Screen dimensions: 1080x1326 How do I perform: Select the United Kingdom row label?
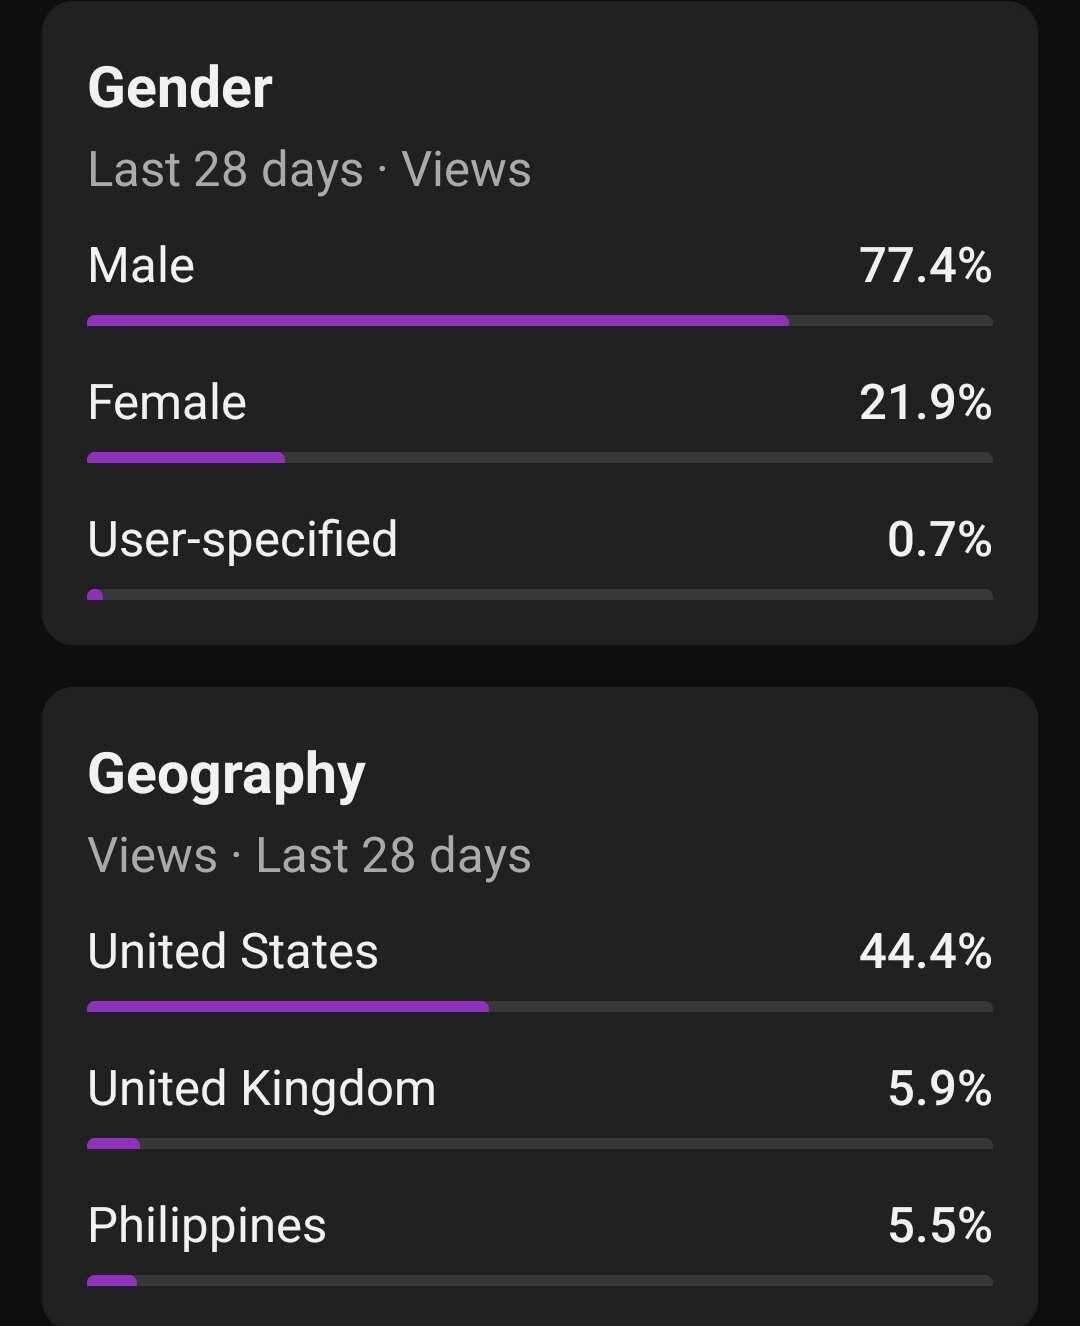click(x=262, y=1089)
